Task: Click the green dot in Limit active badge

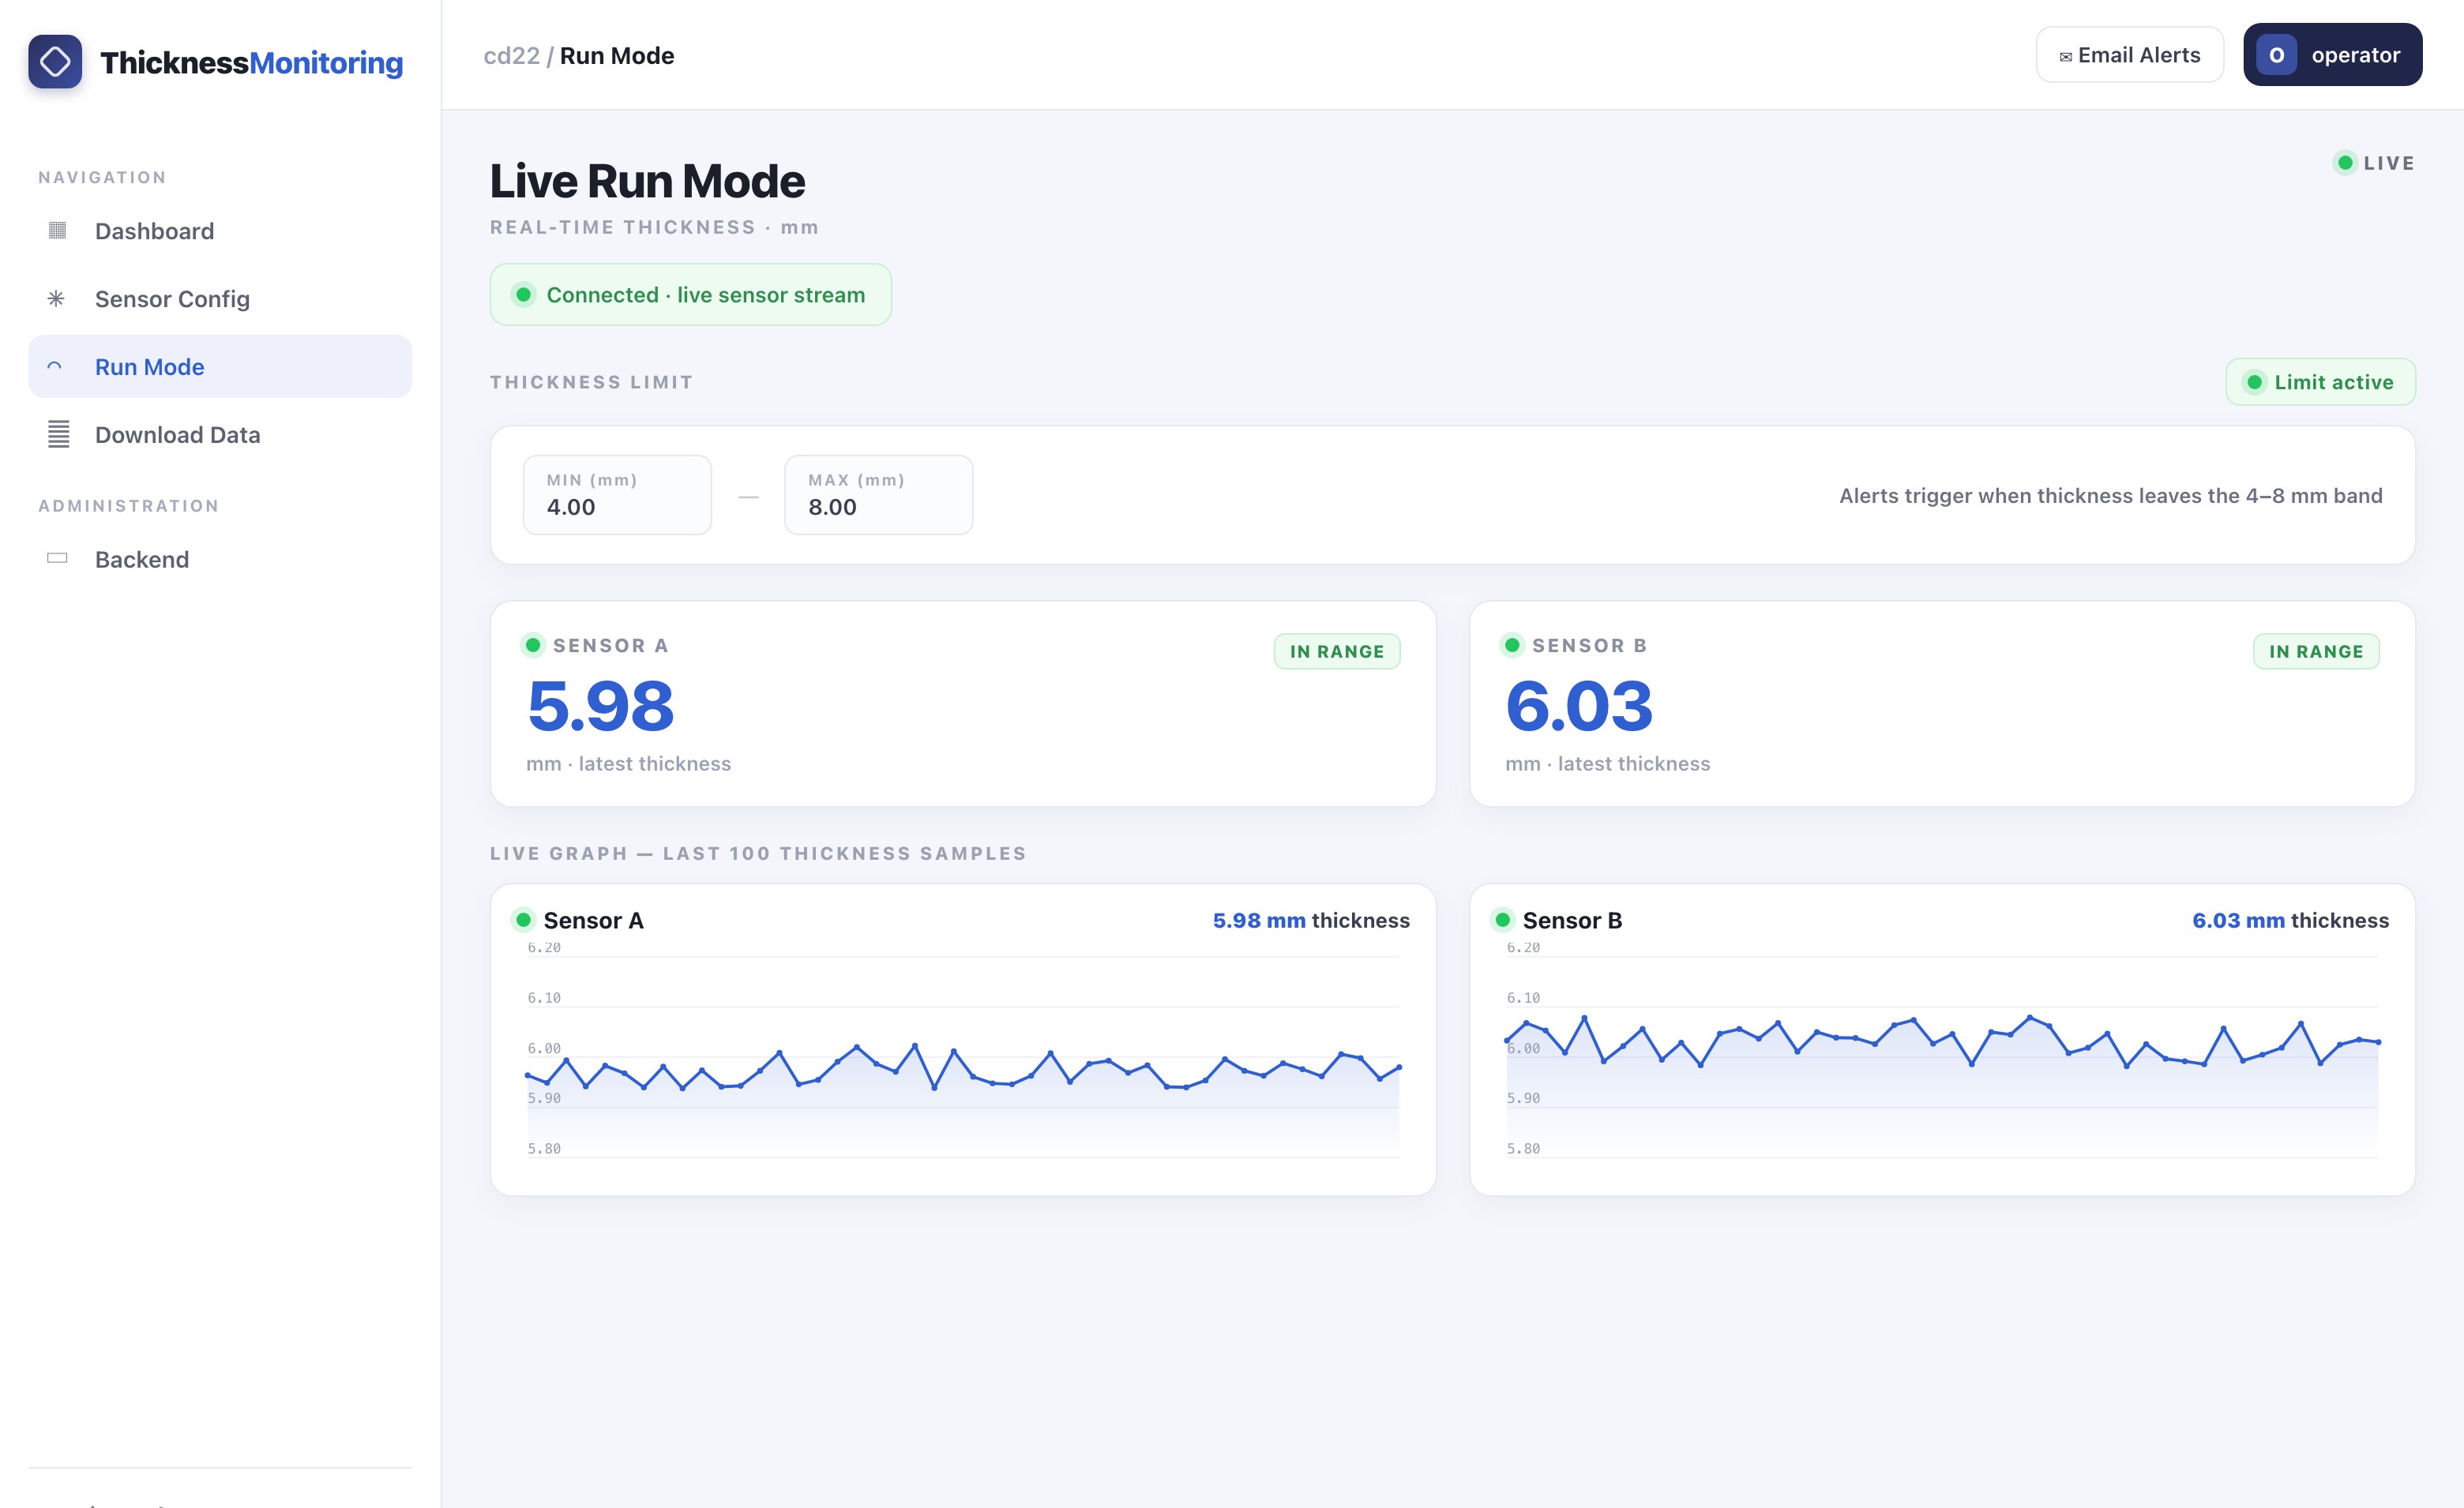Action: (2254, 382)
